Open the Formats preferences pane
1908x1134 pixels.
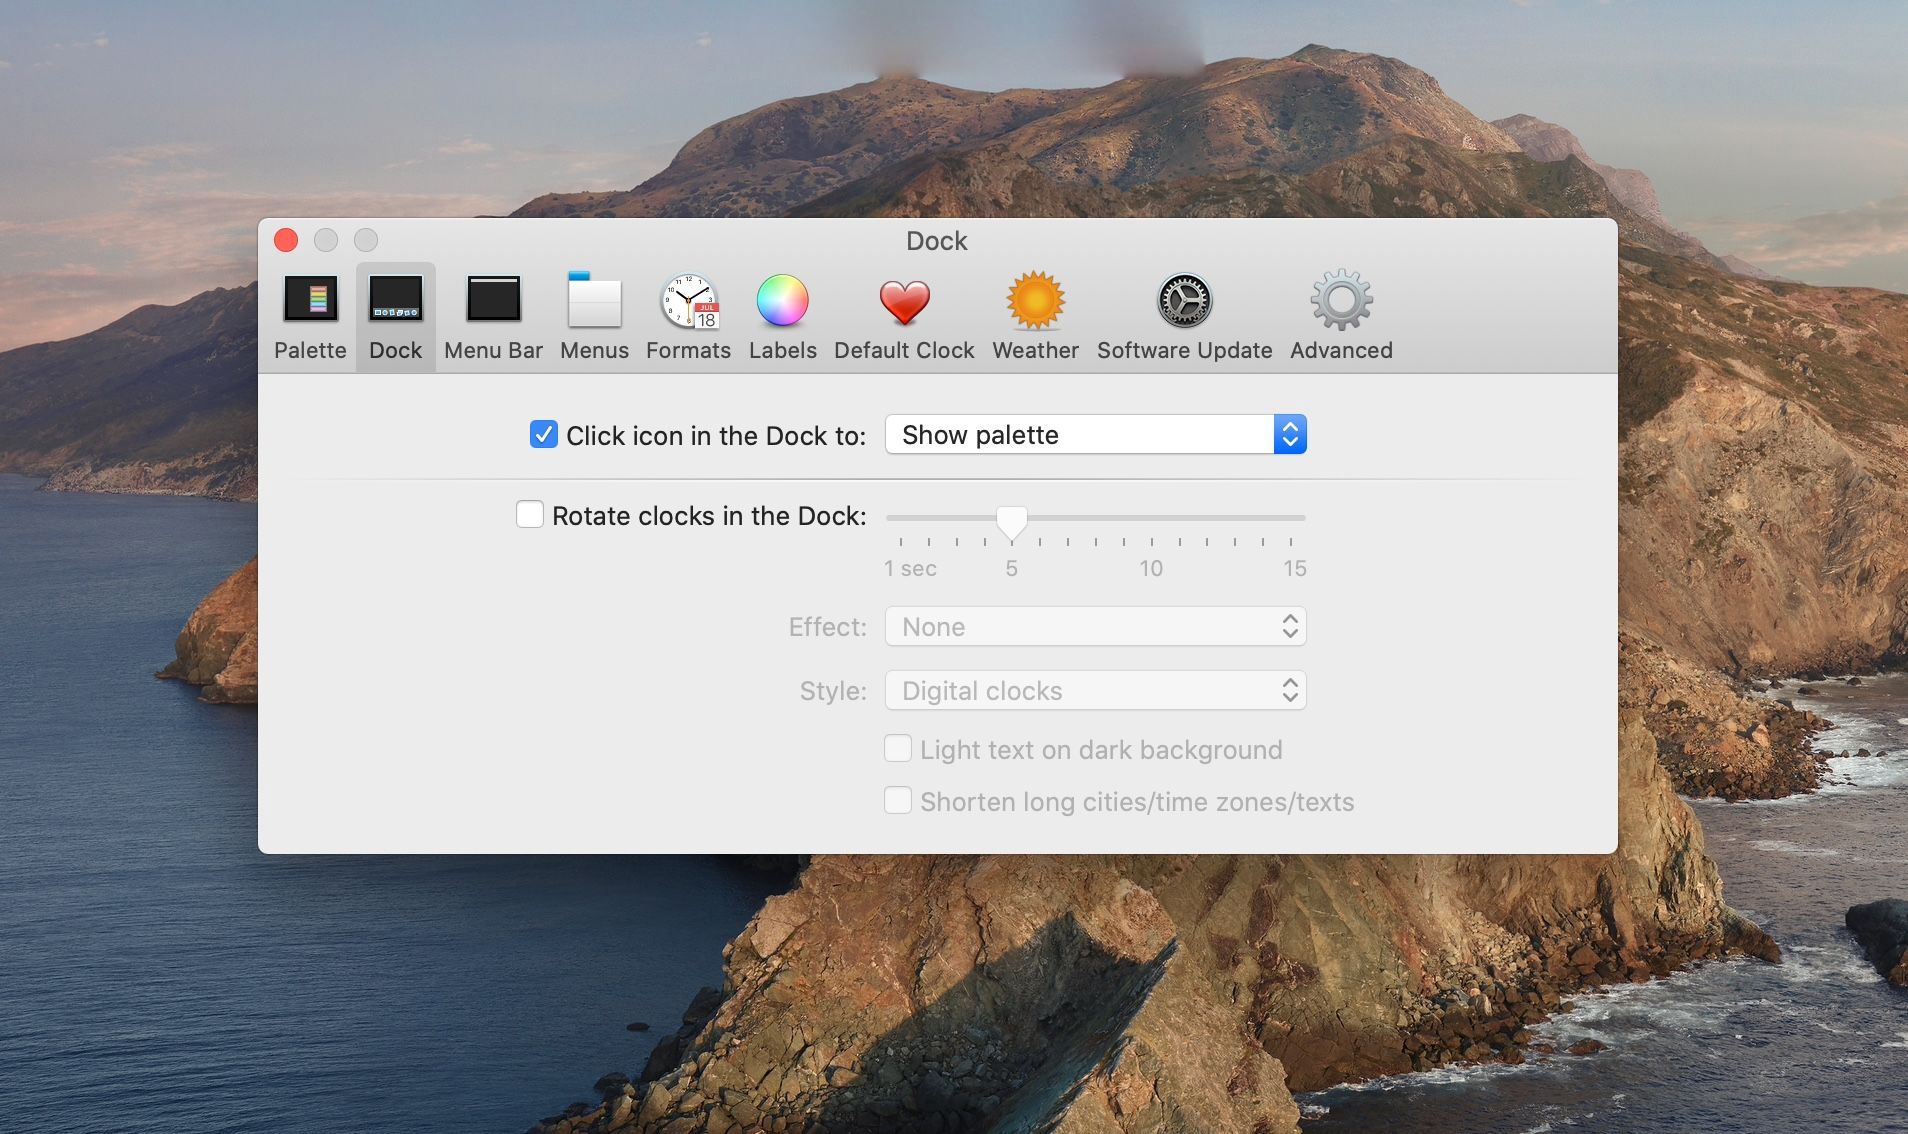pos(687,315)
